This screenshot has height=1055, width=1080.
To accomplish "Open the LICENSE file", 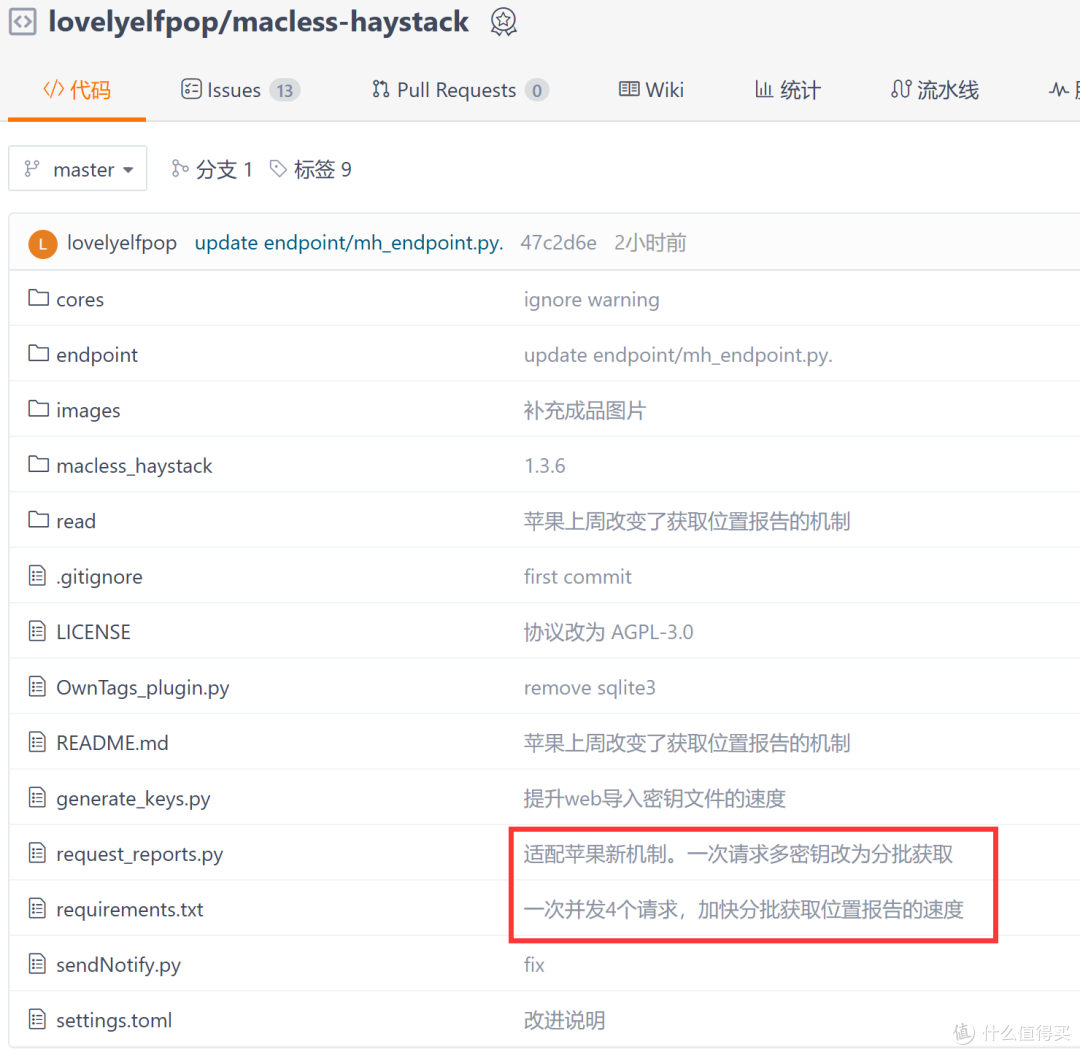I will (93, 632).
